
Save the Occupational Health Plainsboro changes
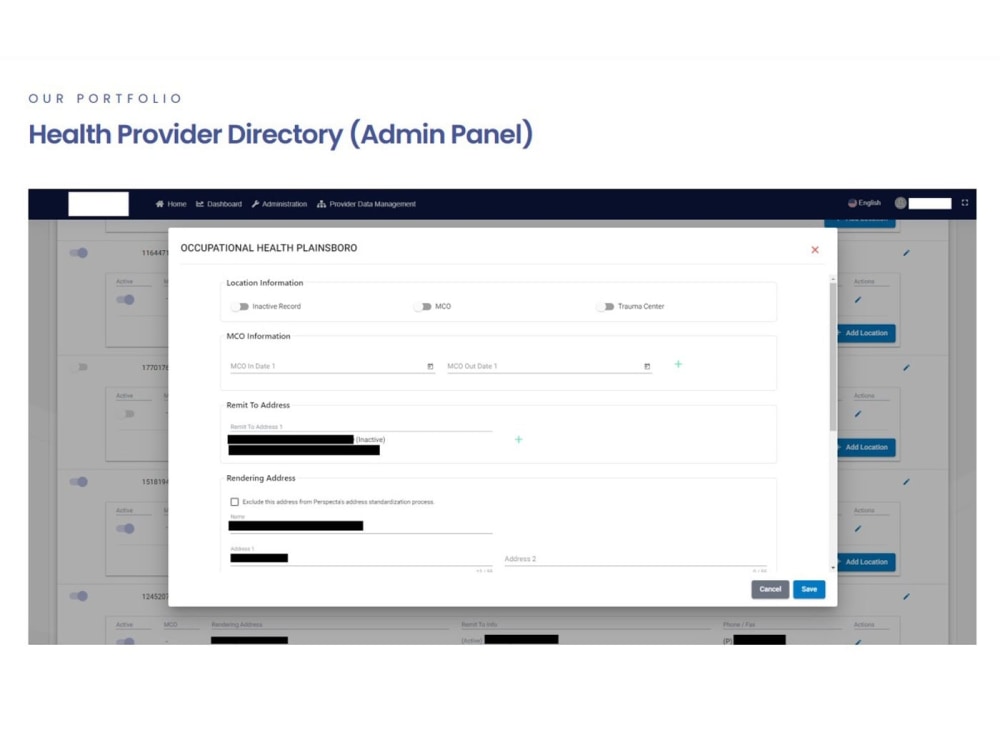[x=809, y=589]
